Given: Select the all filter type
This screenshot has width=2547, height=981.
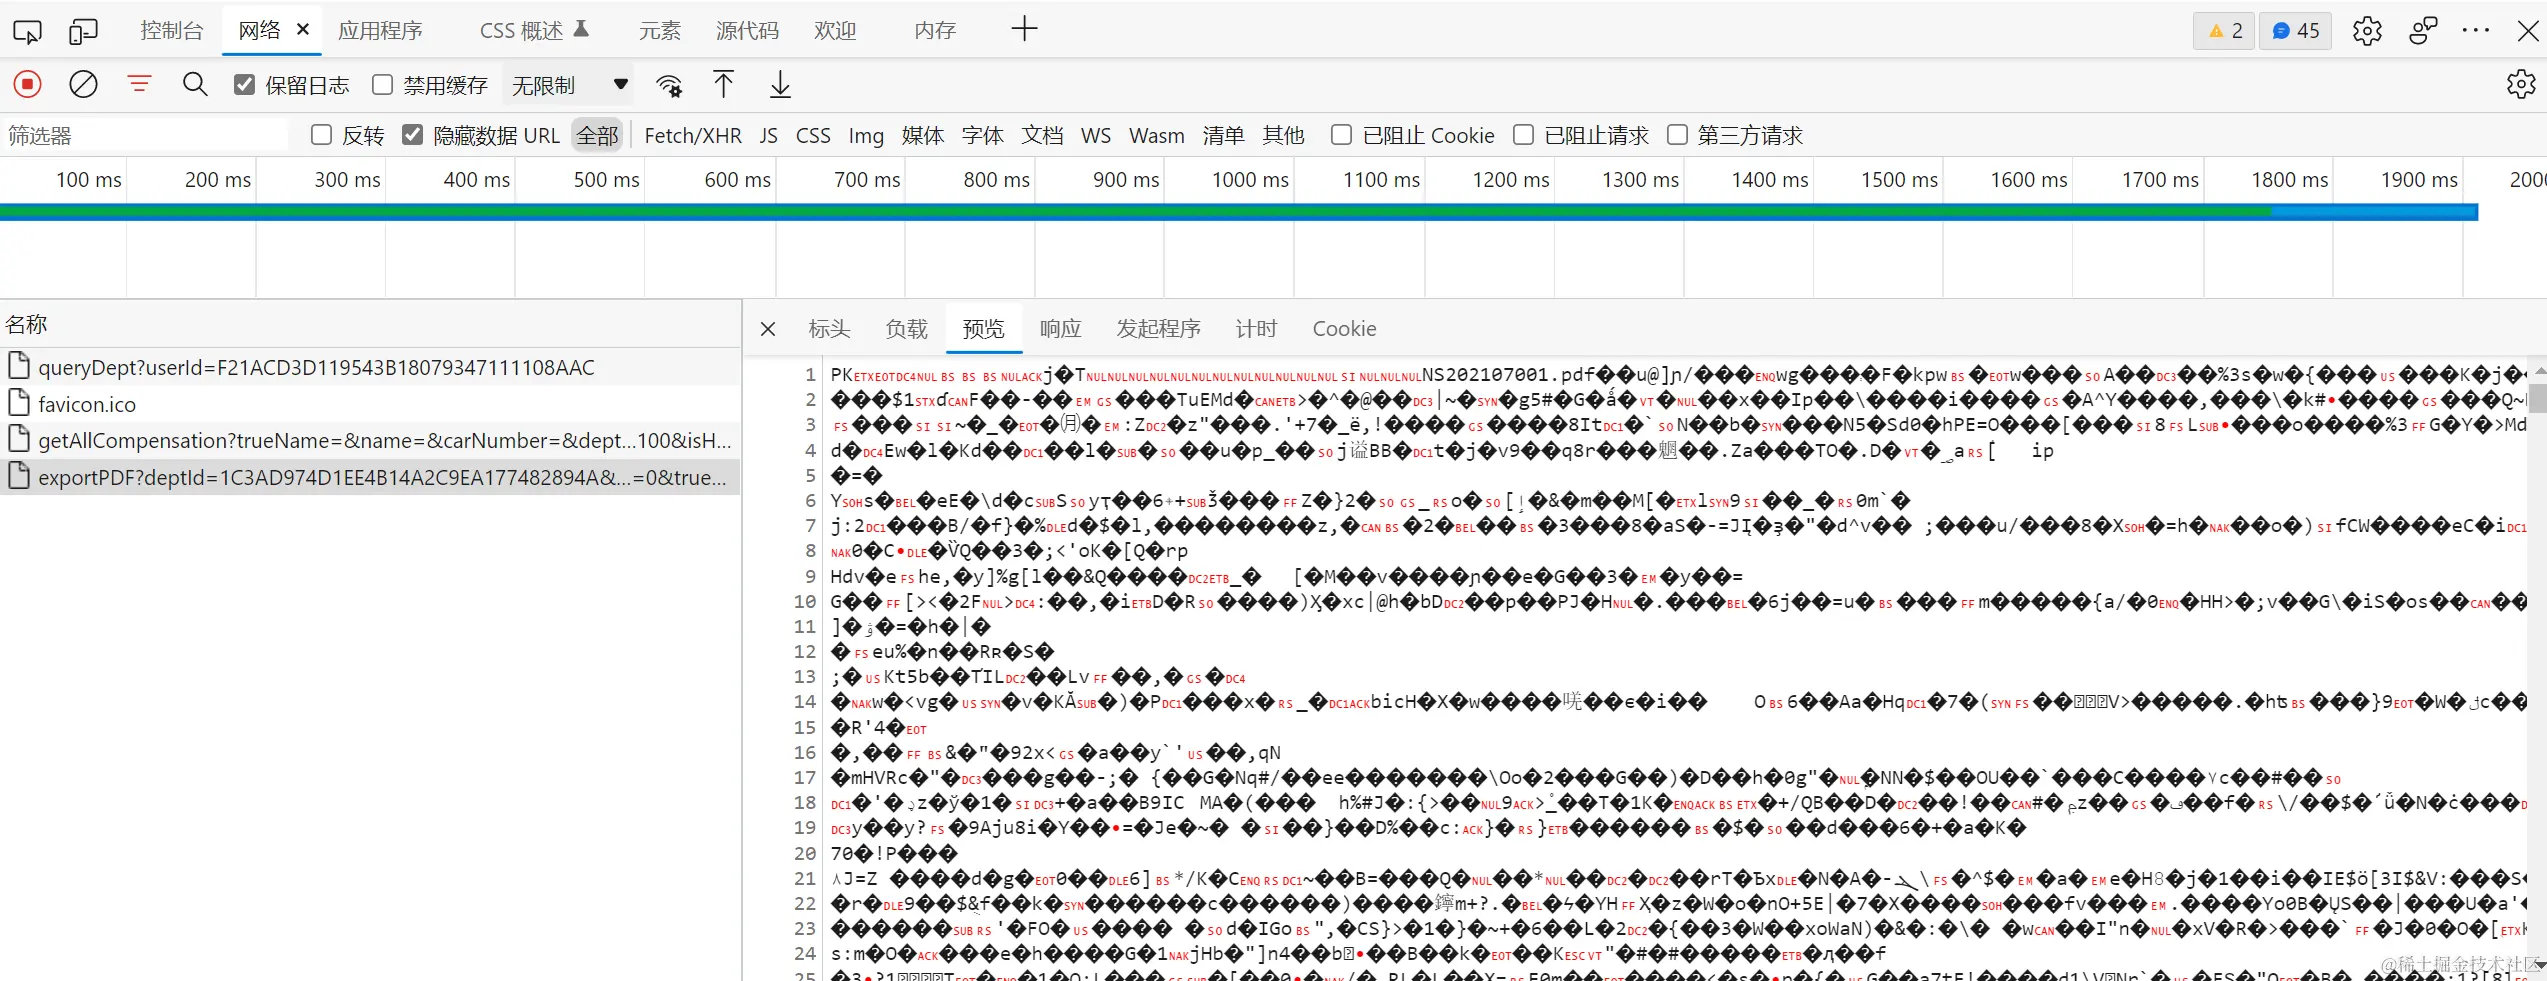Looking at the screenshot, I should 598,135.
